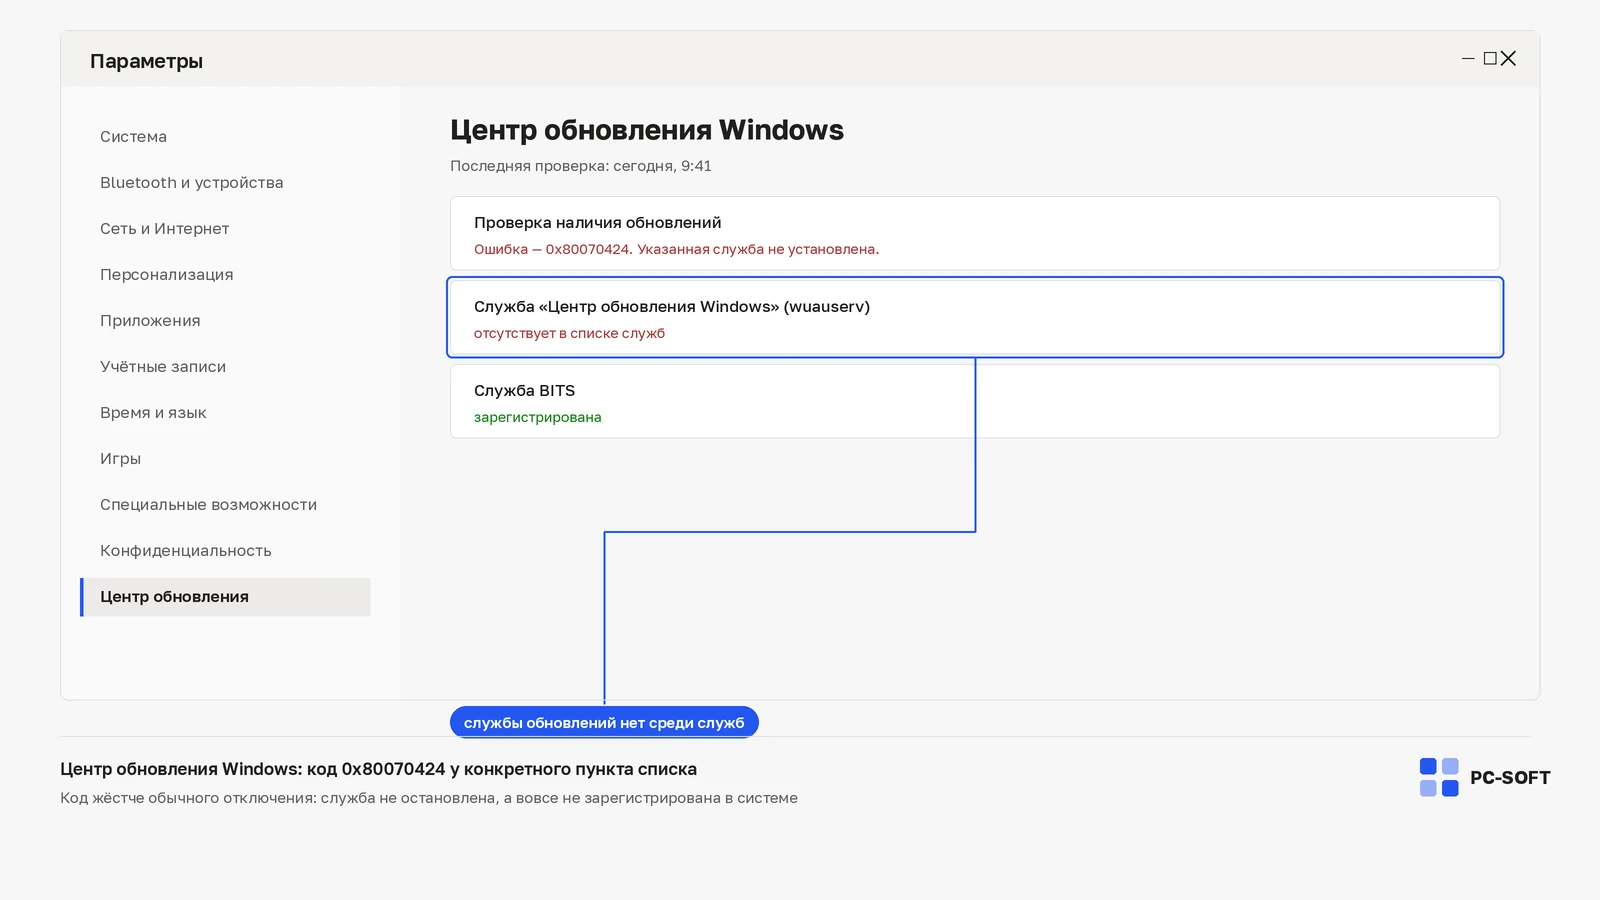Close the Параметры window
The height and width of the screenshot is (900, 1600).
[1508, 59]
